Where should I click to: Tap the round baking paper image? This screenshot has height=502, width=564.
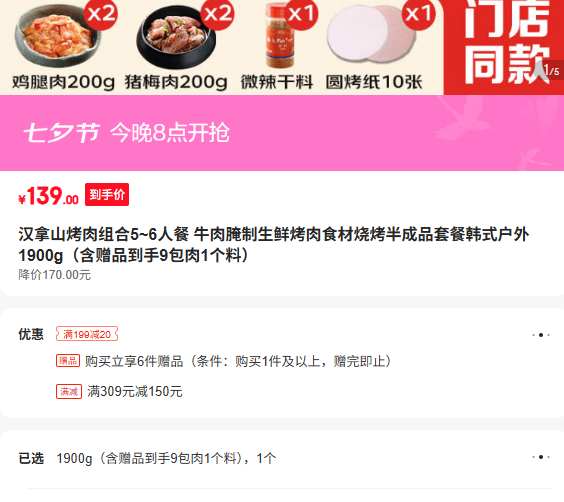coord(370,34)
